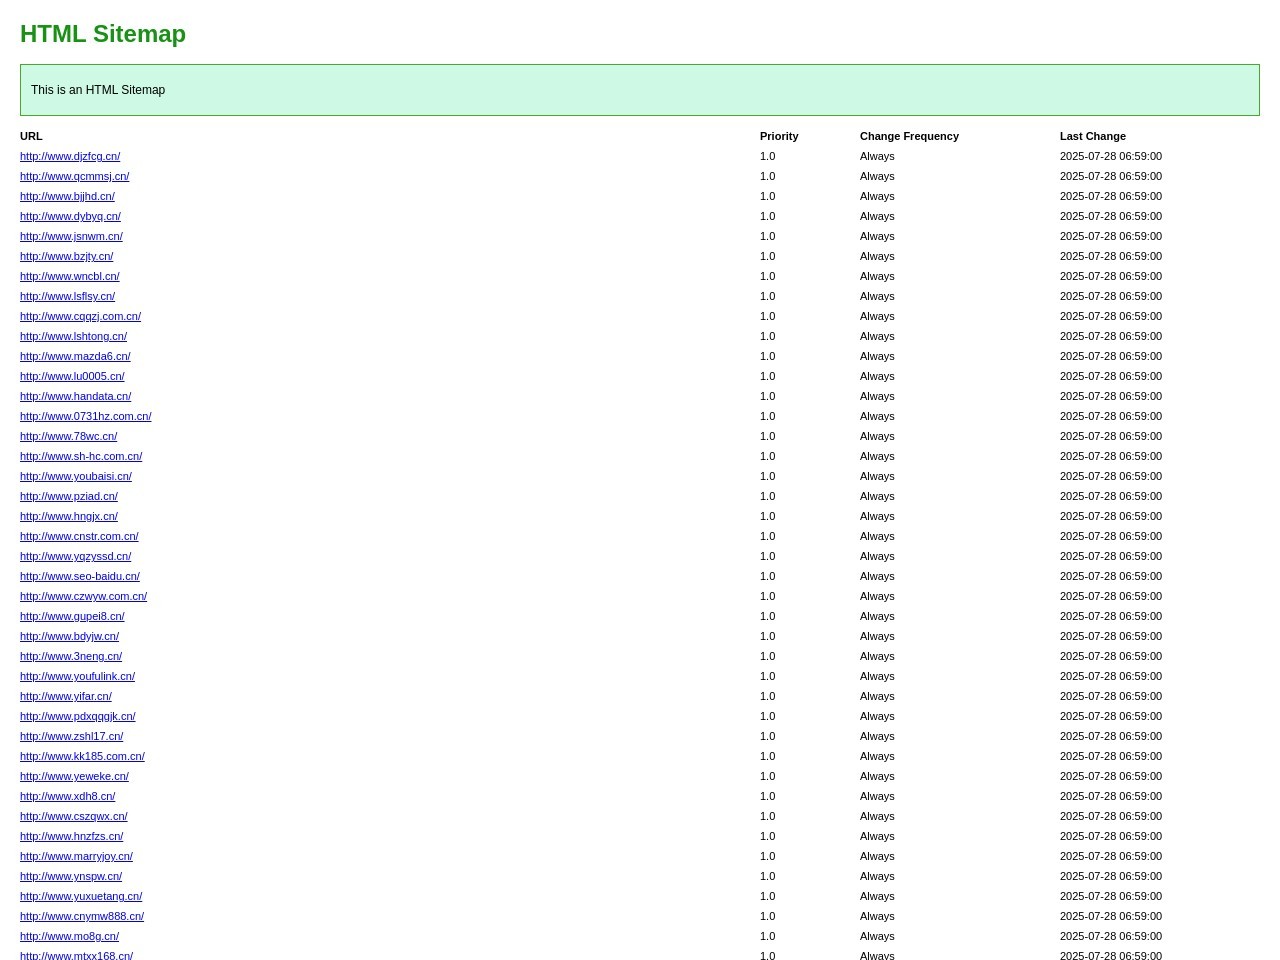Click the Last Change column header
Screen dimensions: 1280x960
(x=1092, y=136)
